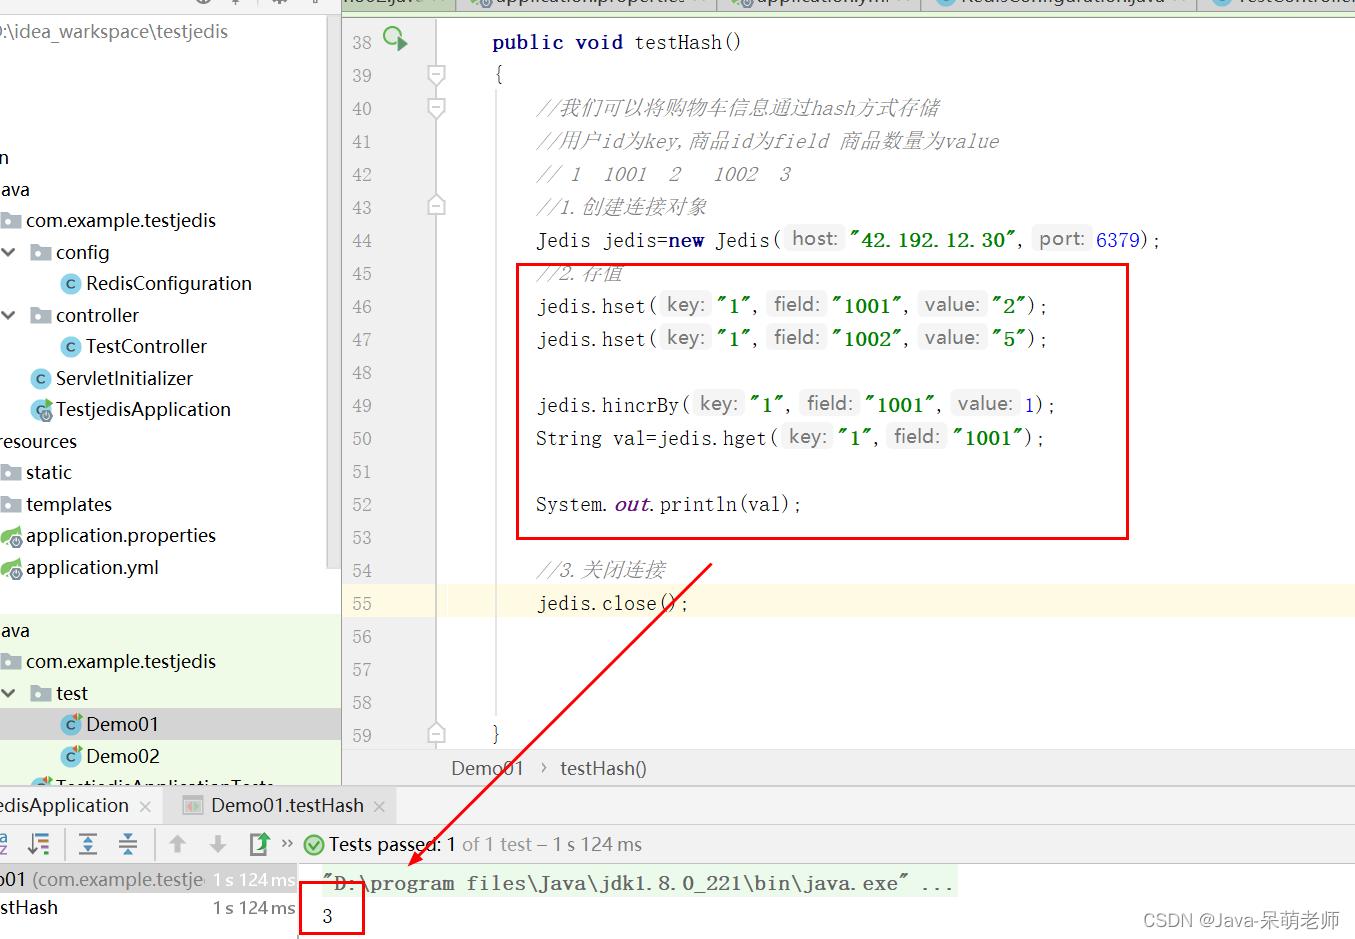Click the run test gutter icon beside testHash
The width and height of the screenshot is (1355, 939).
(395, 40)
